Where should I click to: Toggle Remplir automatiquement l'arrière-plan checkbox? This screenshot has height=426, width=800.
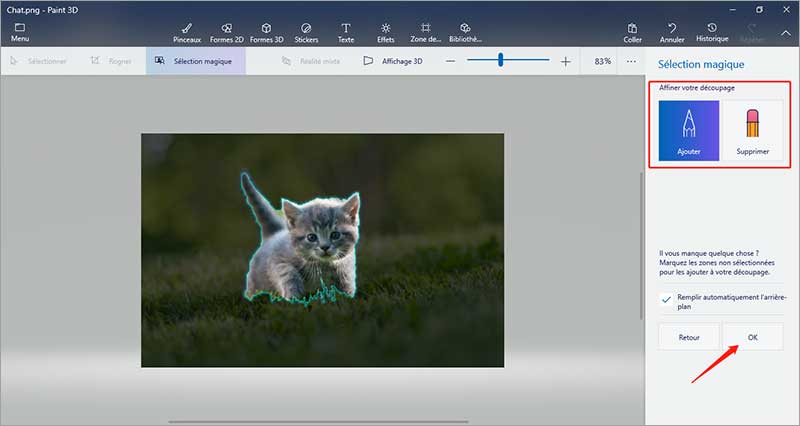point(667,299)
